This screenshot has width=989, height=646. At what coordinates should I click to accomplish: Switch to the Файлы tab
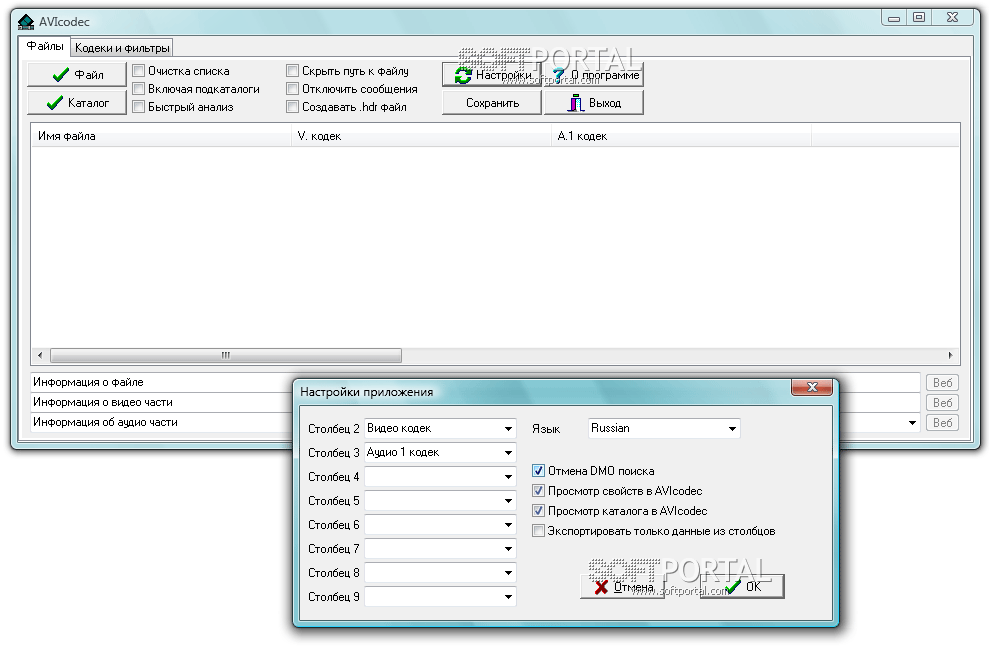coord(45,47)
